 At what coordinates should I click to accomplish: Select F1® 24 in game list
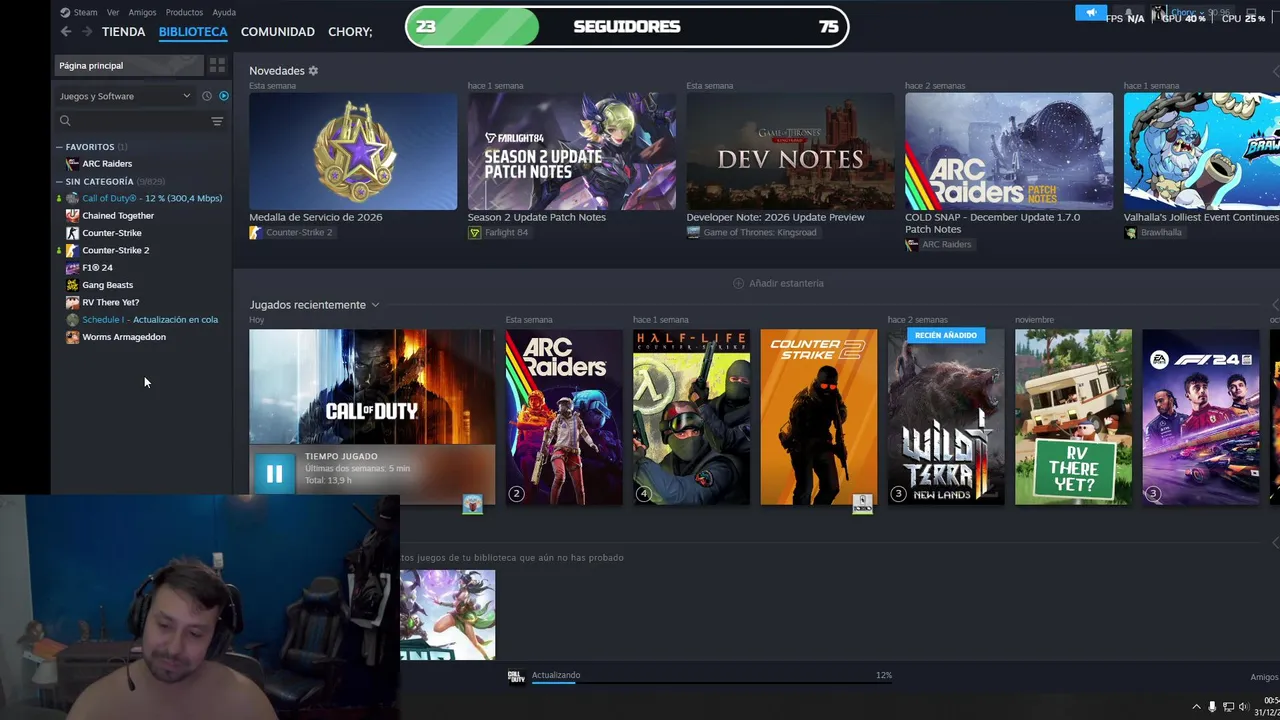pyautogui.click(x=97, y=268)
